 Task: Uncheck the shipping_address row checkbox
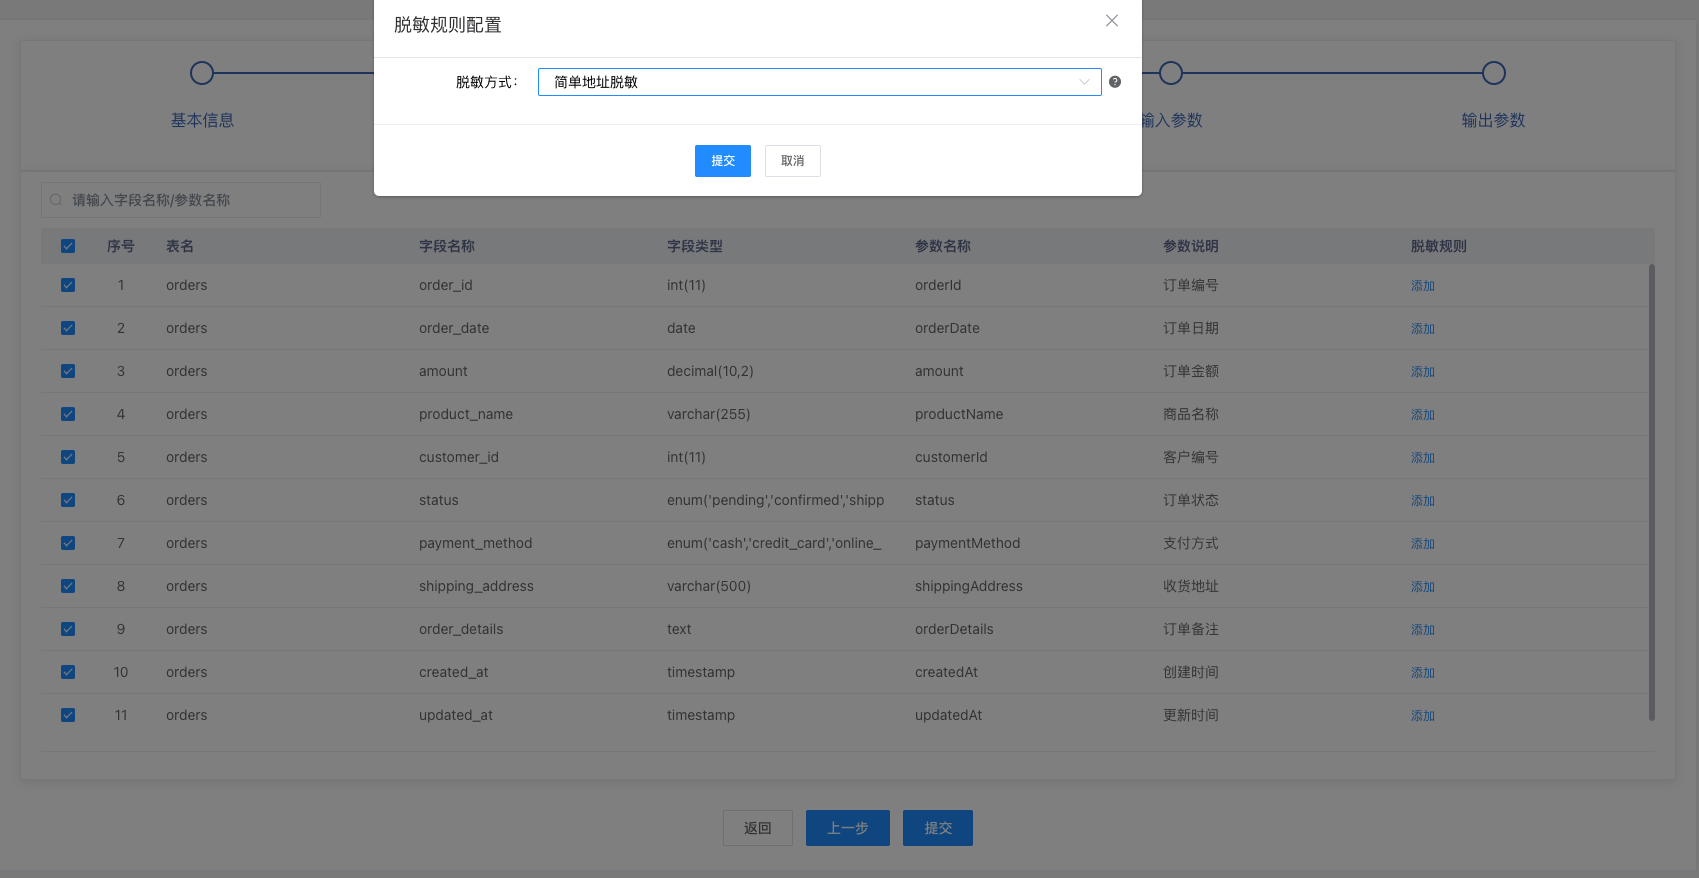[x=68, y=586]
